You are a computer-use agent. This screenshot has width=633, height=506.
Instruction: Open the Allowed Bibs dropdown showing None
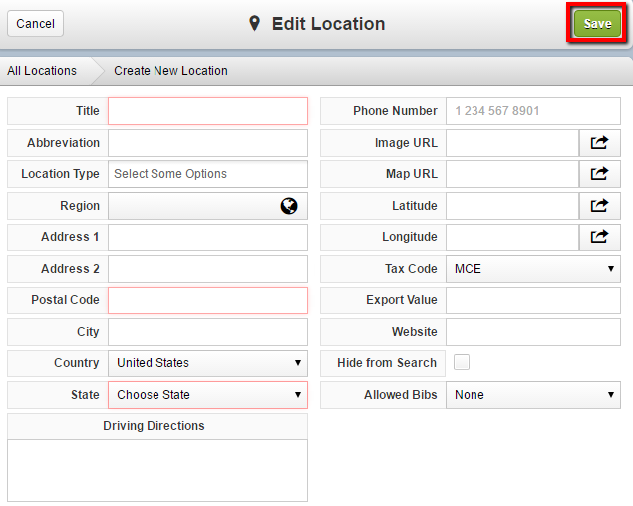pyautogui.click(x=533, y=395)
